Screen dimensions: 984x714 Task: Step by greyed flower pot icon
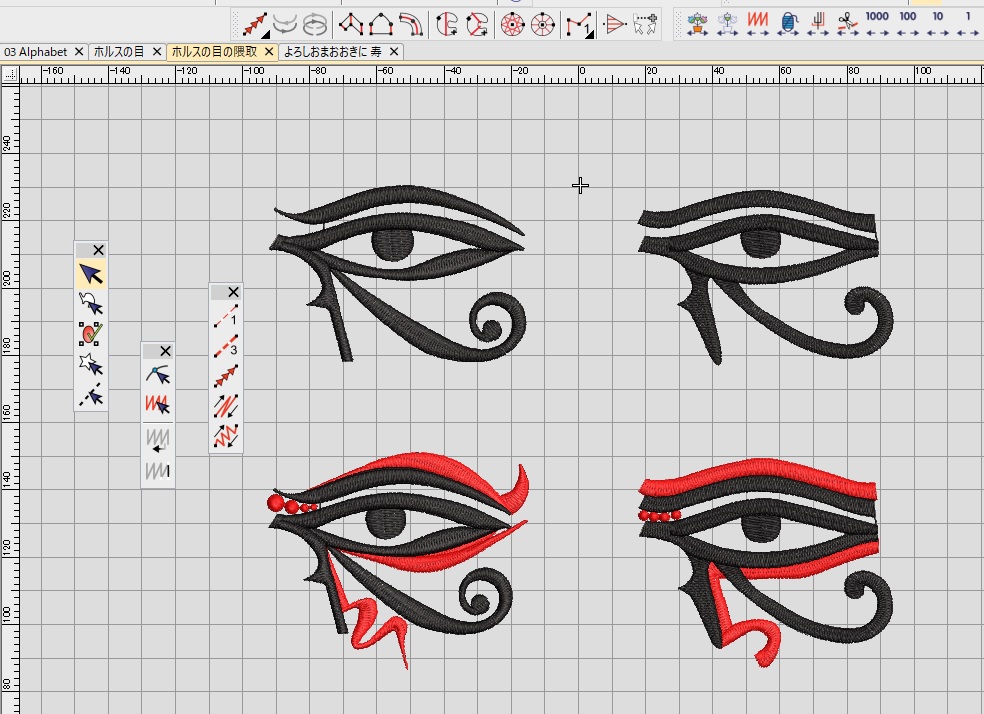click(727, 24)
